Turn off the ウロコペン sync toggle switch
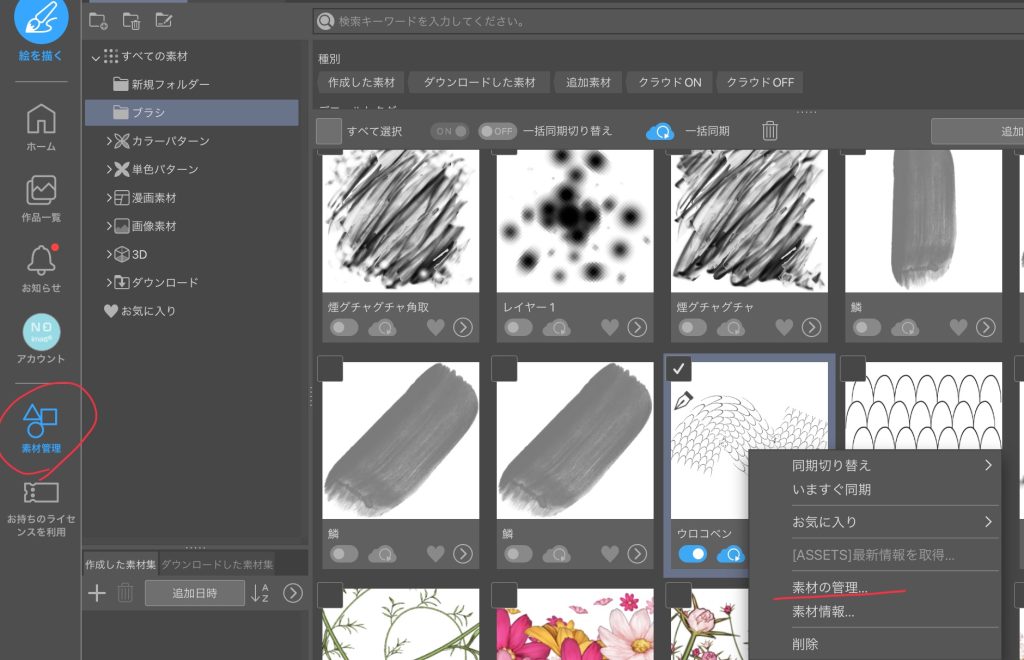 pyautogui.click(x=692, y=553)
